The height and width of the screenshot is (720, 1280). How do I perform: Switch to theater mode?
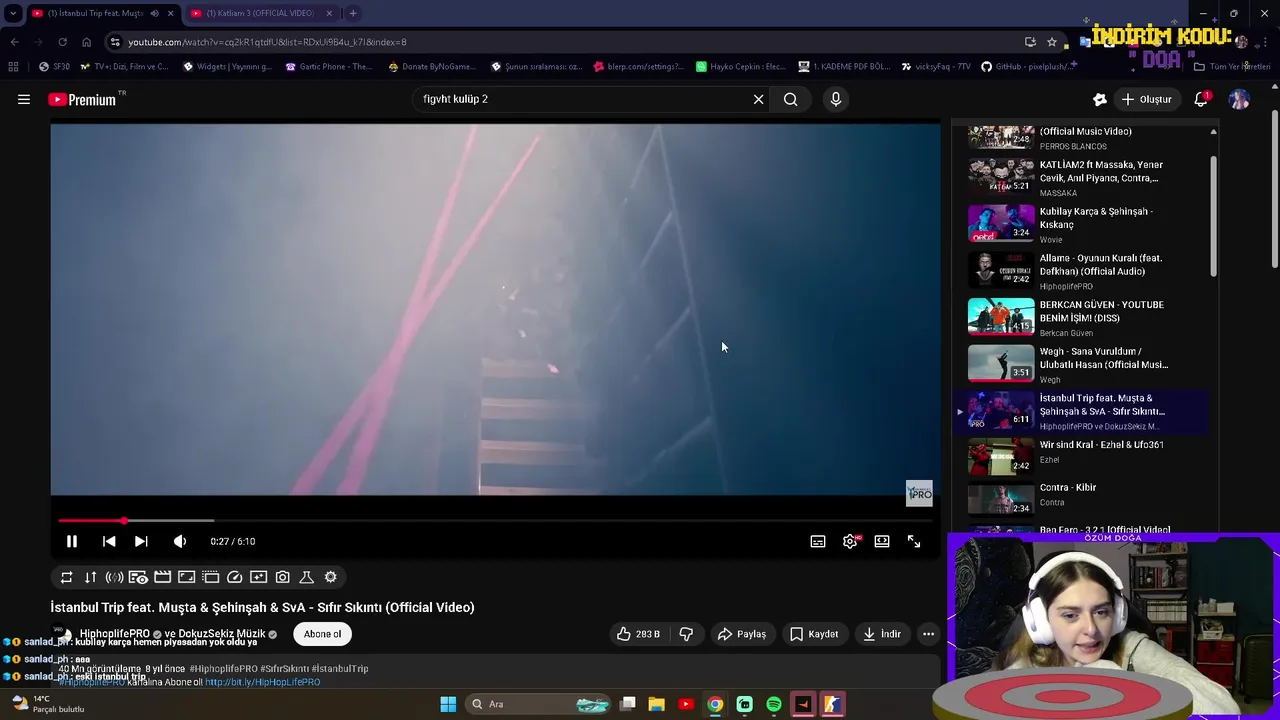point(882,541)
